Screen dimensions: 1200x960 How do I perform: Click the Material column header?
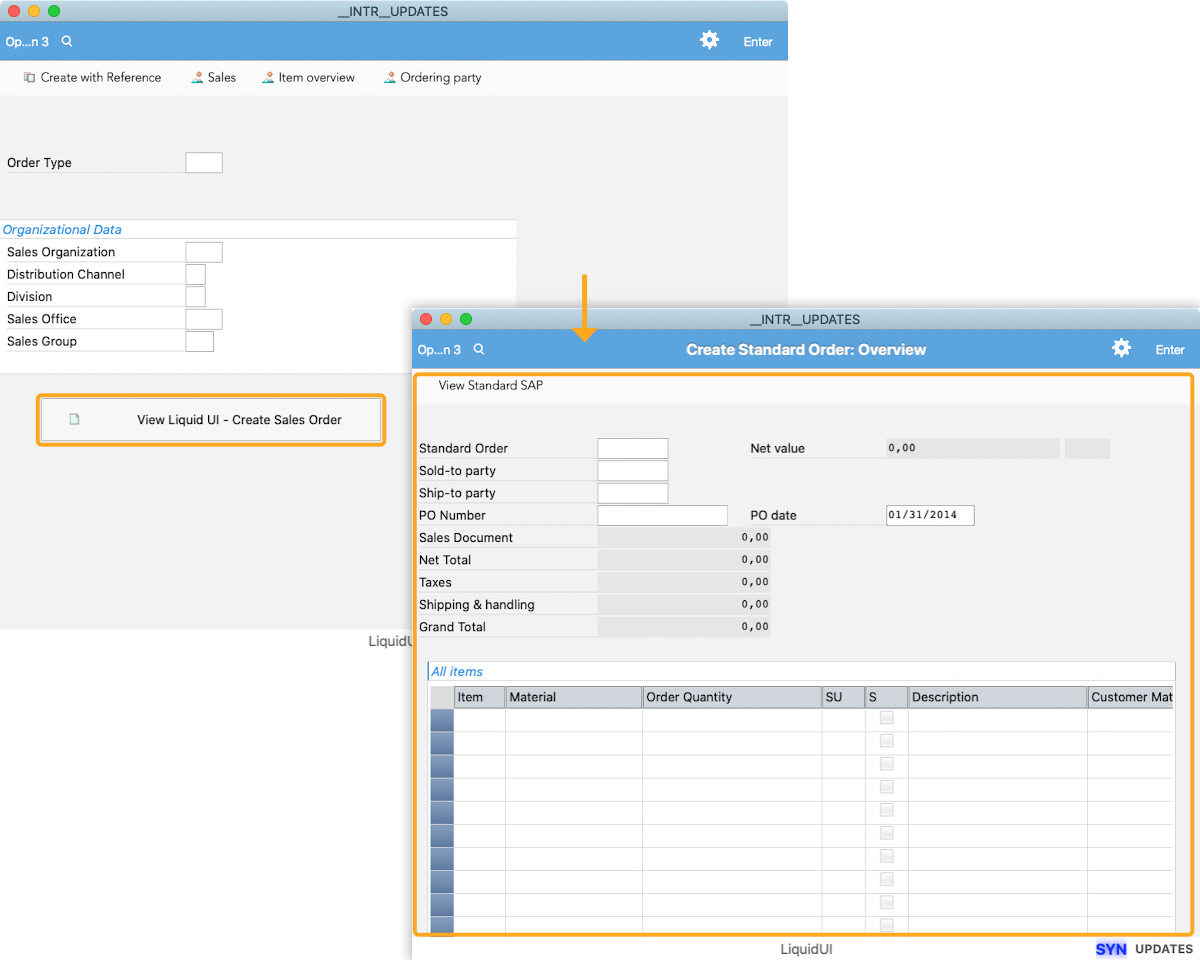click(x=573, y=697)
